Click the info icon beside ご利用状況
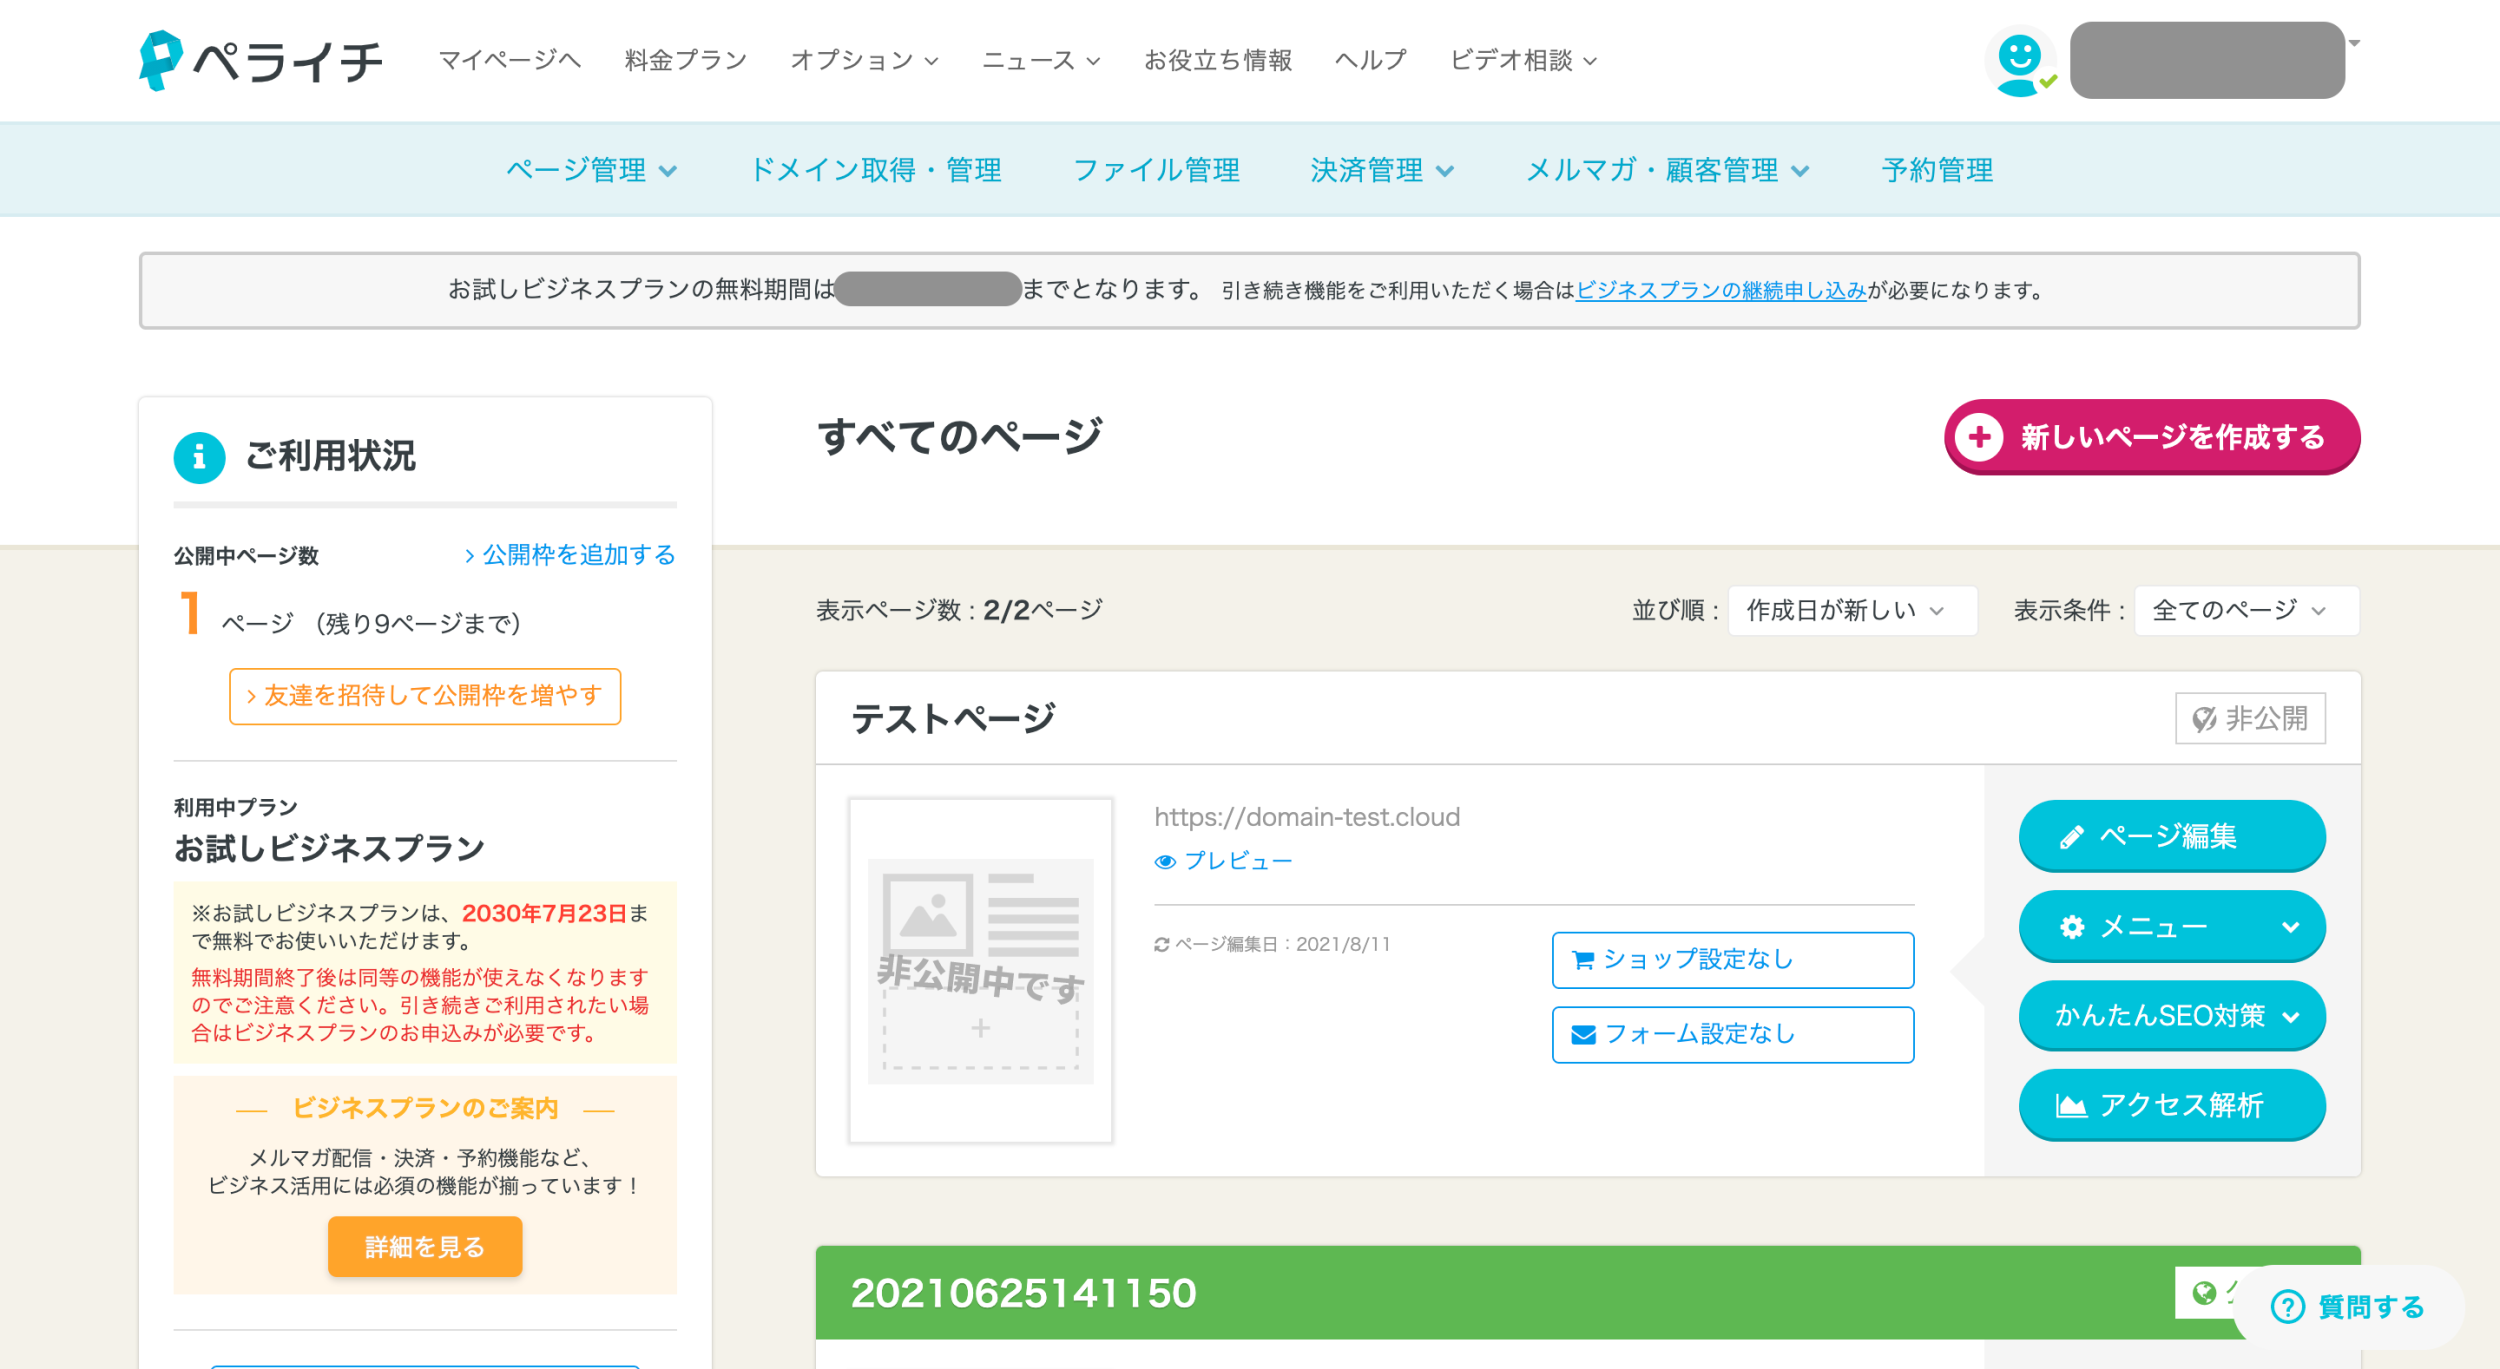The image size is (2500, 1369). pyautogui.click(x=199, y=457)
